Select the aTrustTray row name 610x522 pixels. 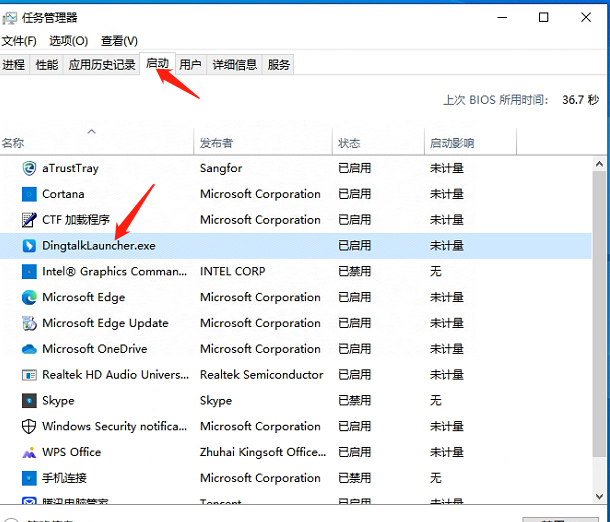[70, 168]
